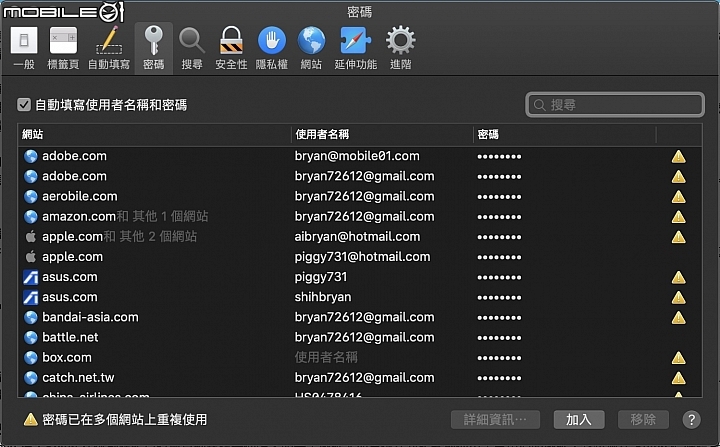Click warning triangle on shihbryan row
Viewport: 720px width, 447px height.
(678, 298)
